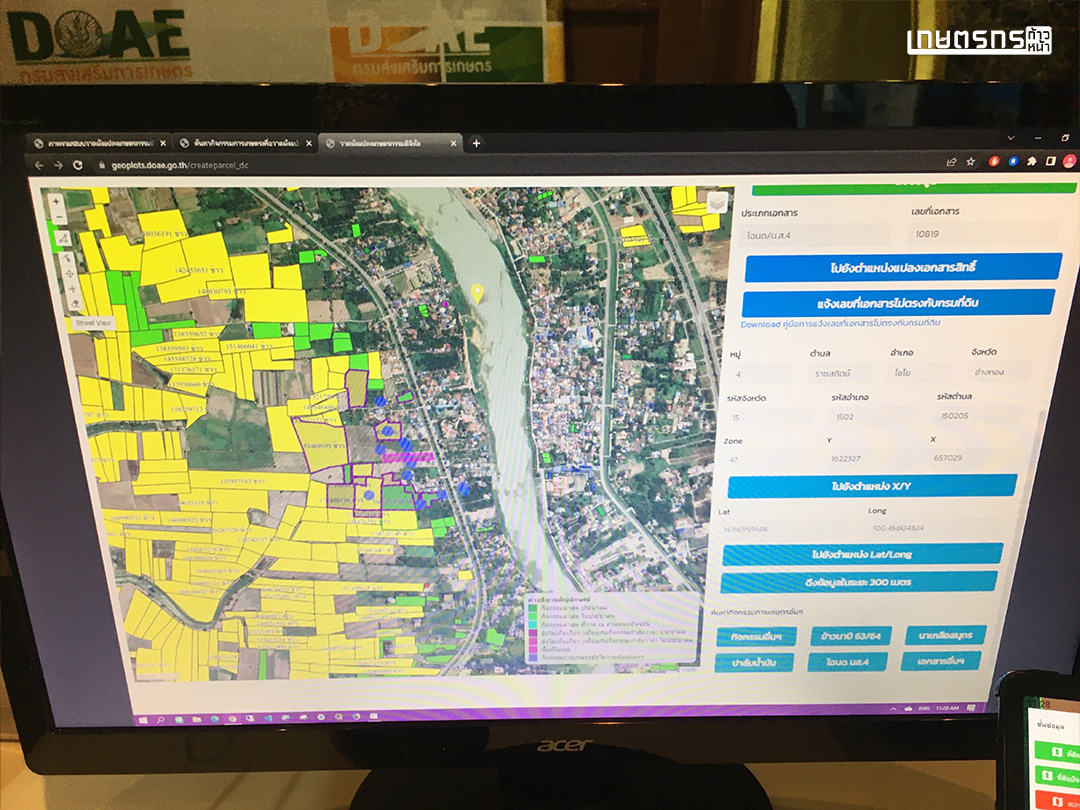View site security padlock info
This screenshot has height=810, width=1080.
[102, 165]
